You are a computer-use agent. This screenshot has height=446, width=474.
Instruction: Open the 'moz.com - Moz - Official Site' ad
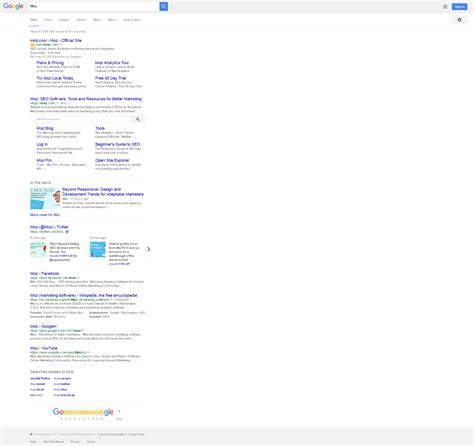point(56,40)
